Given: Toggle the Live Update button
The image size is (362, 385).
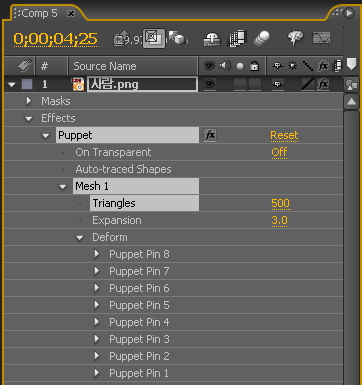Looking at the screenshot, I should coord(154,38).
